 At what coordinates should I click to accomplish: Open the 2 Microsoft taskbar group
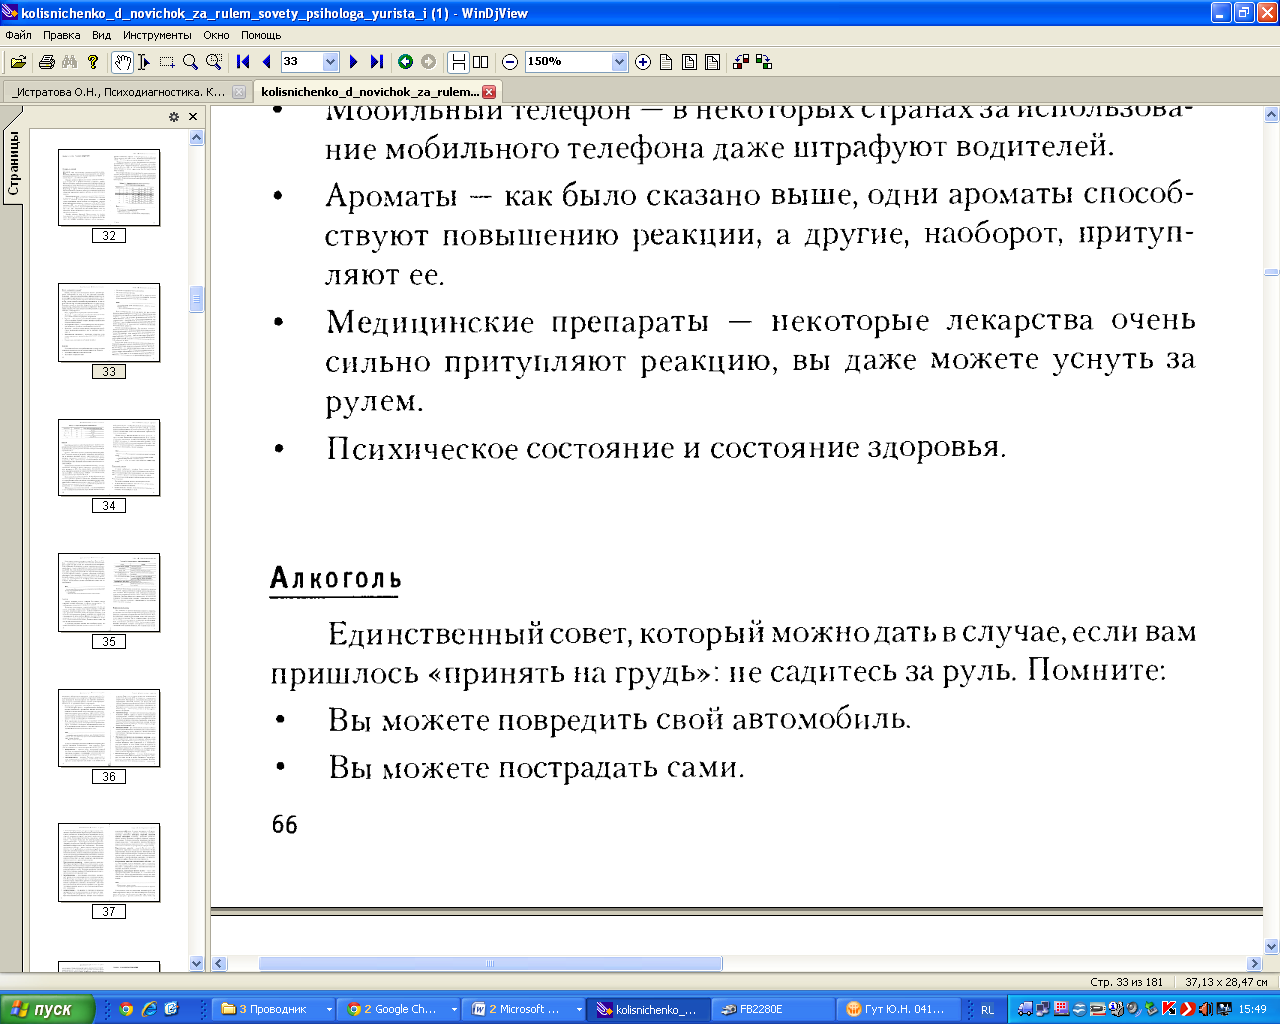[x=524, y=1009]
